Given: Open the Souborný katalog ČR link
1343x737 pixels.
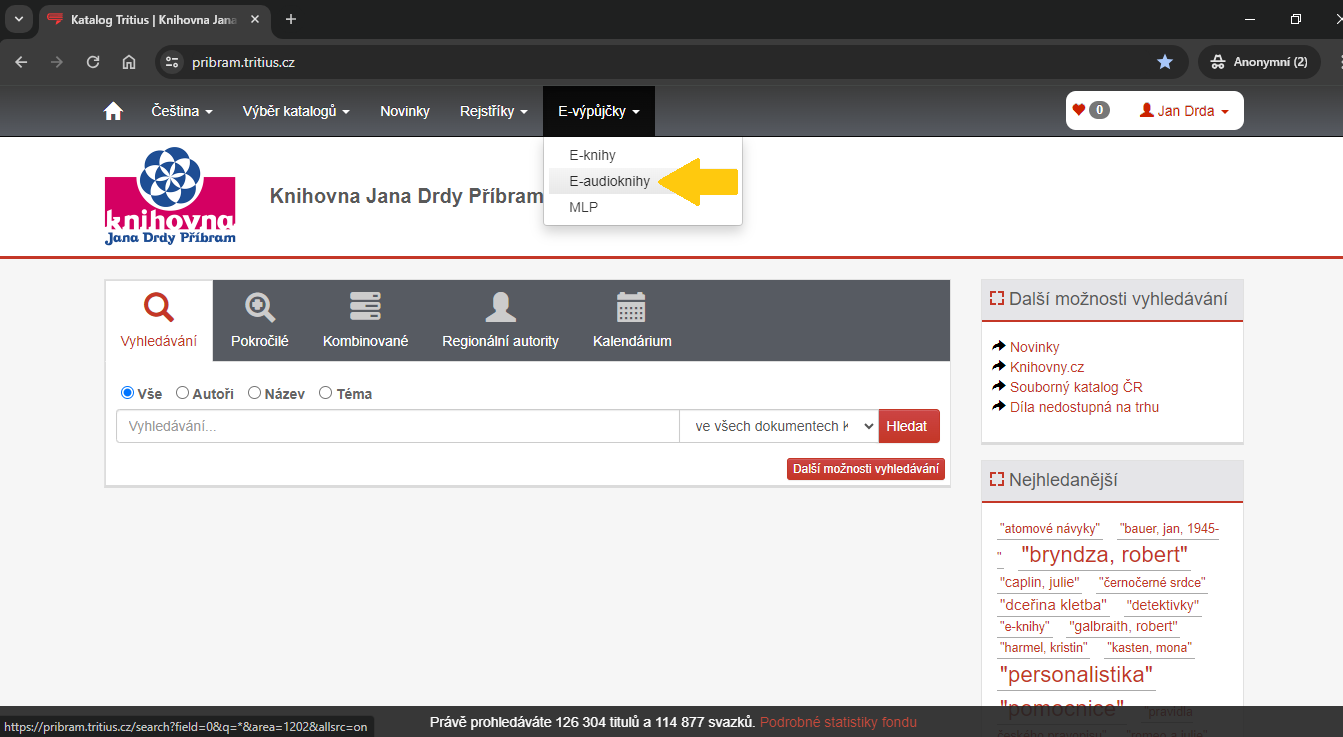Looking at the screenshot, I should pyautogui.click(x=1075, y=387).
